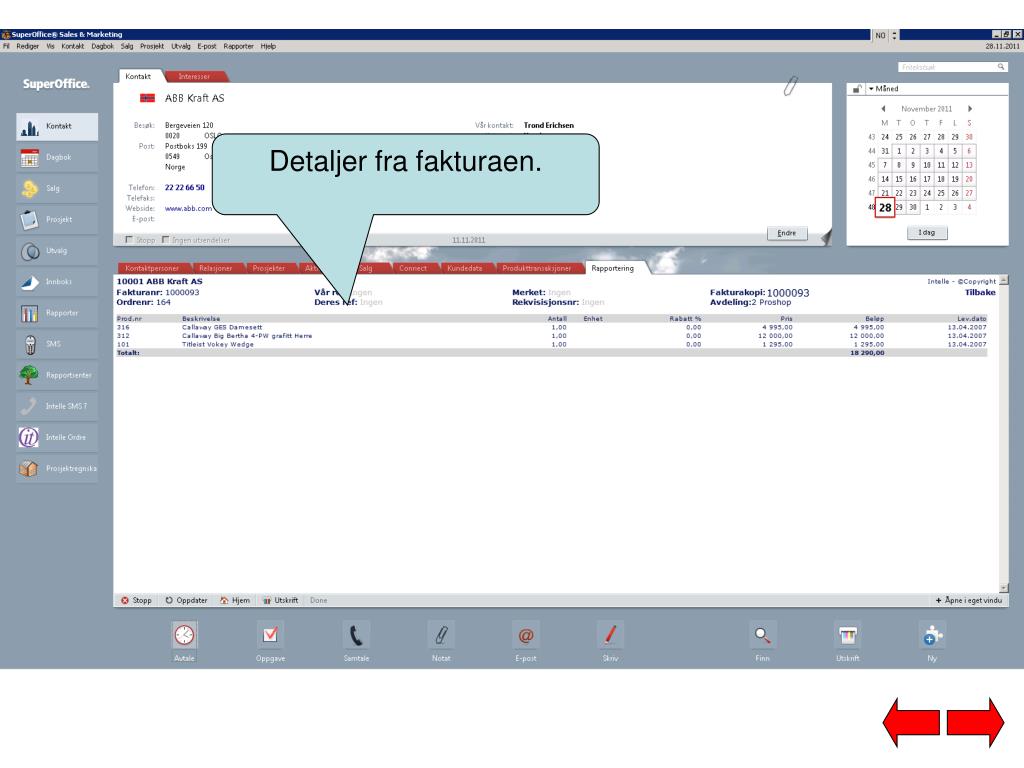Click Åpne i eget vindu

click(x=968, y=600)
